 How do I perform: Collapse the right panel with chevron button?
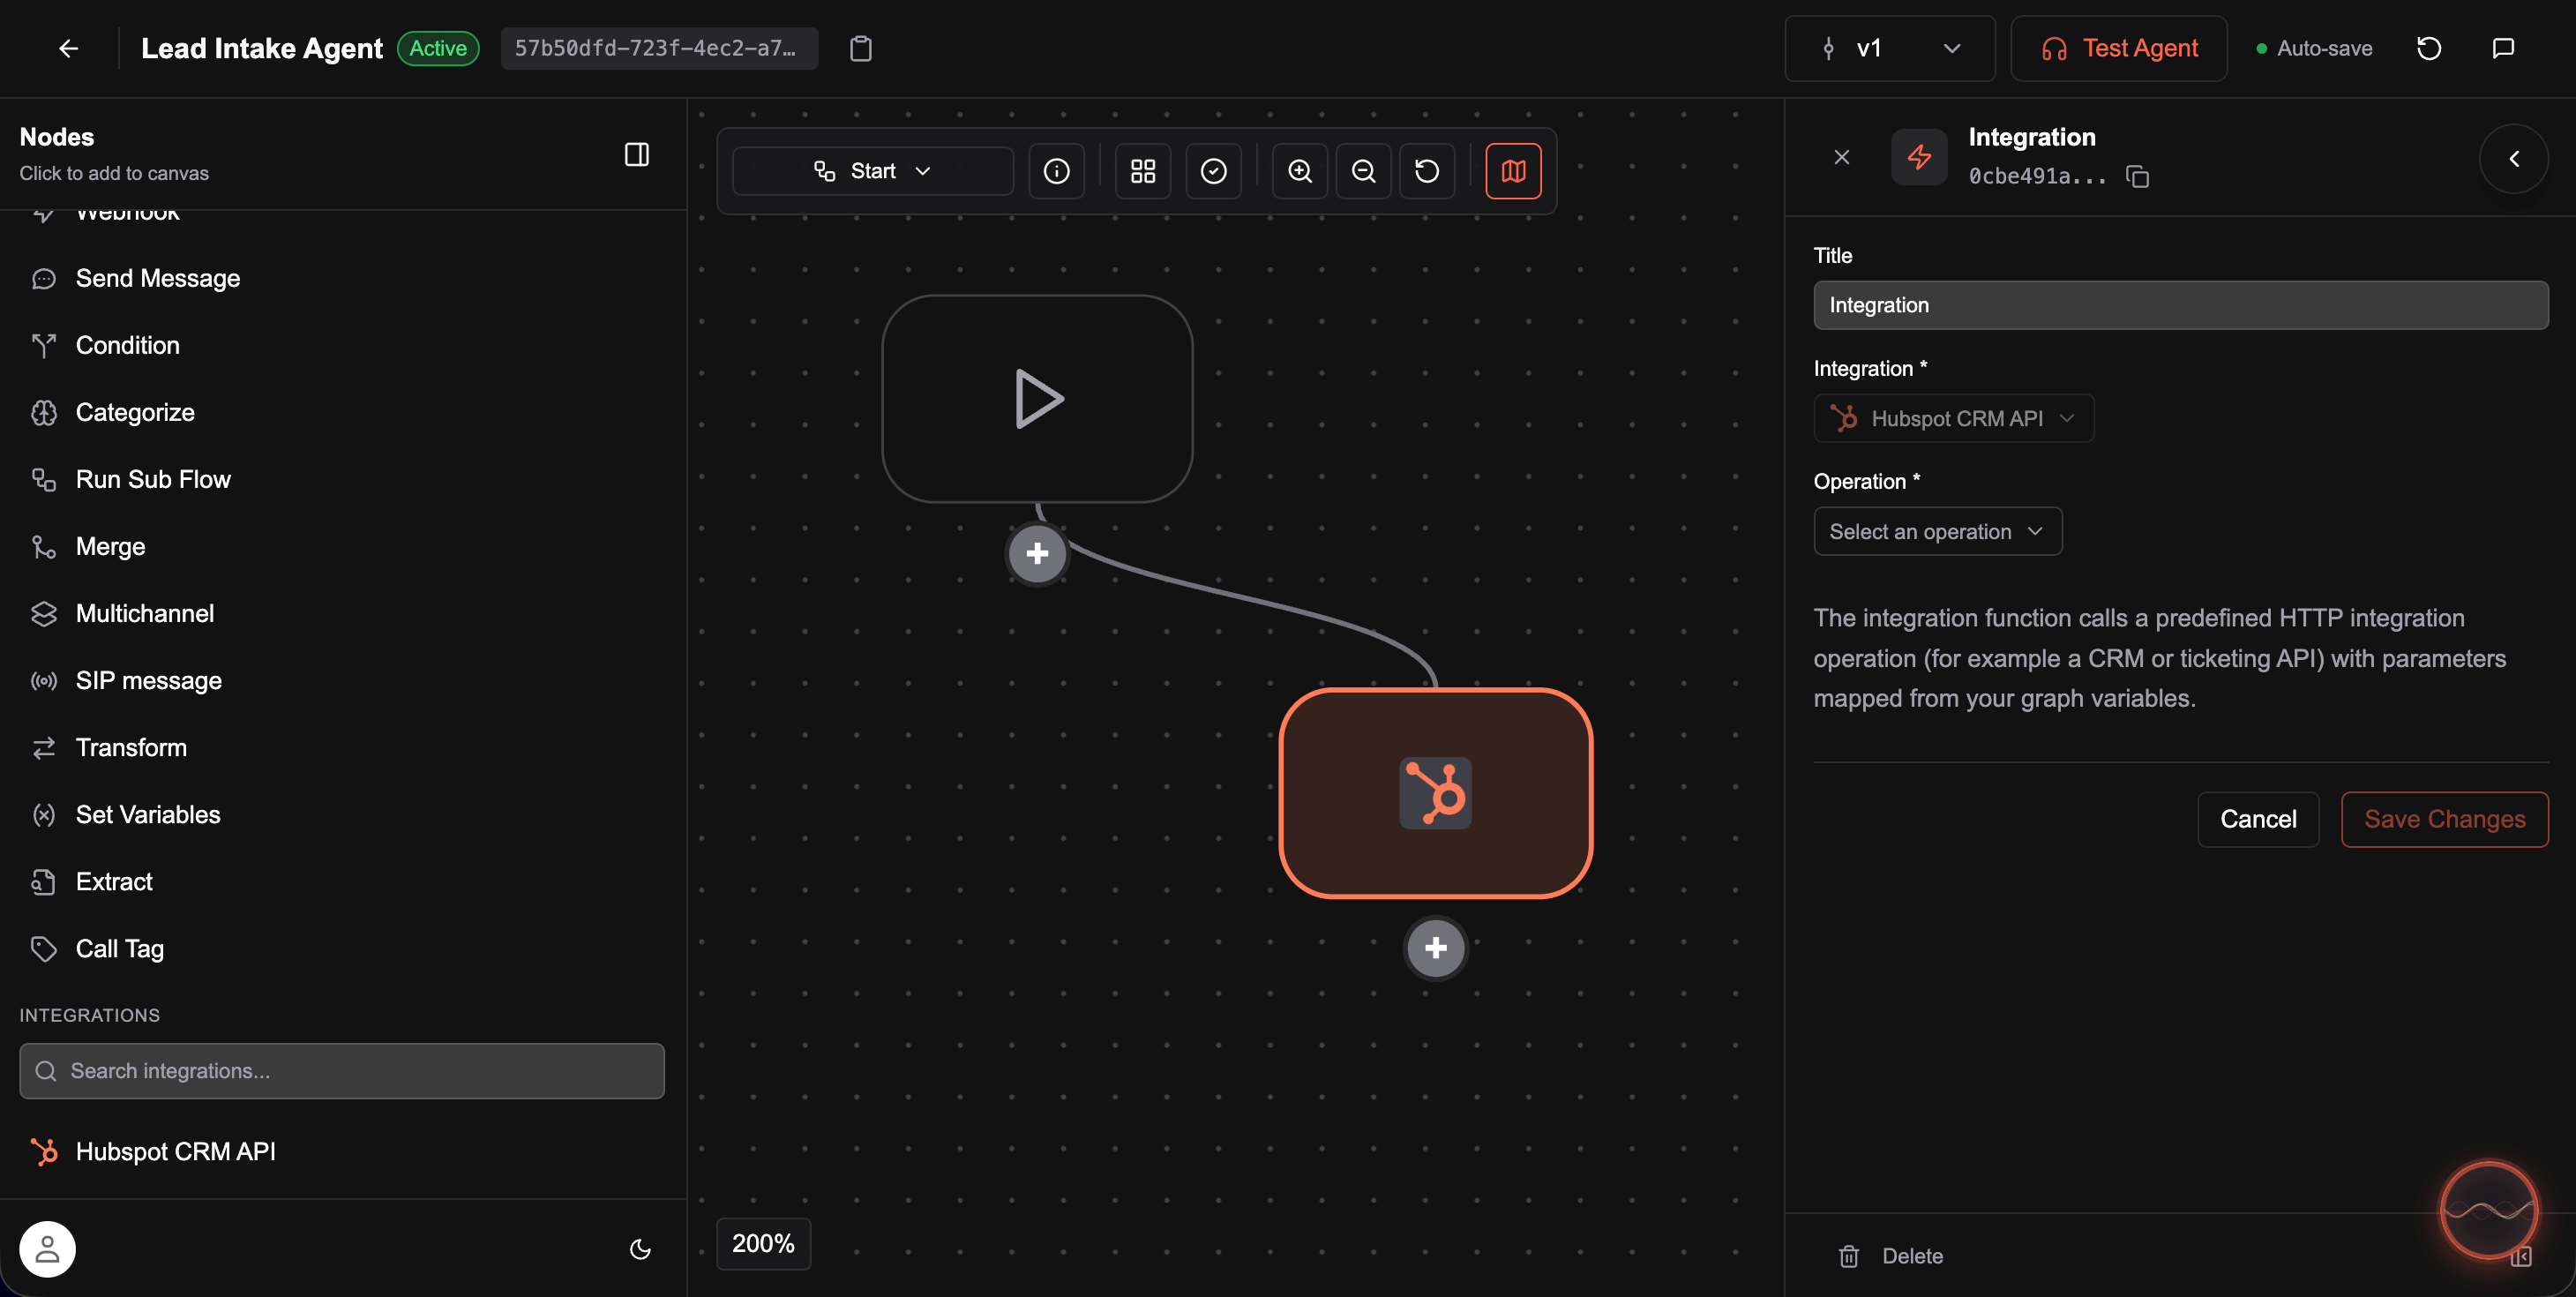tap(2513, 158)
